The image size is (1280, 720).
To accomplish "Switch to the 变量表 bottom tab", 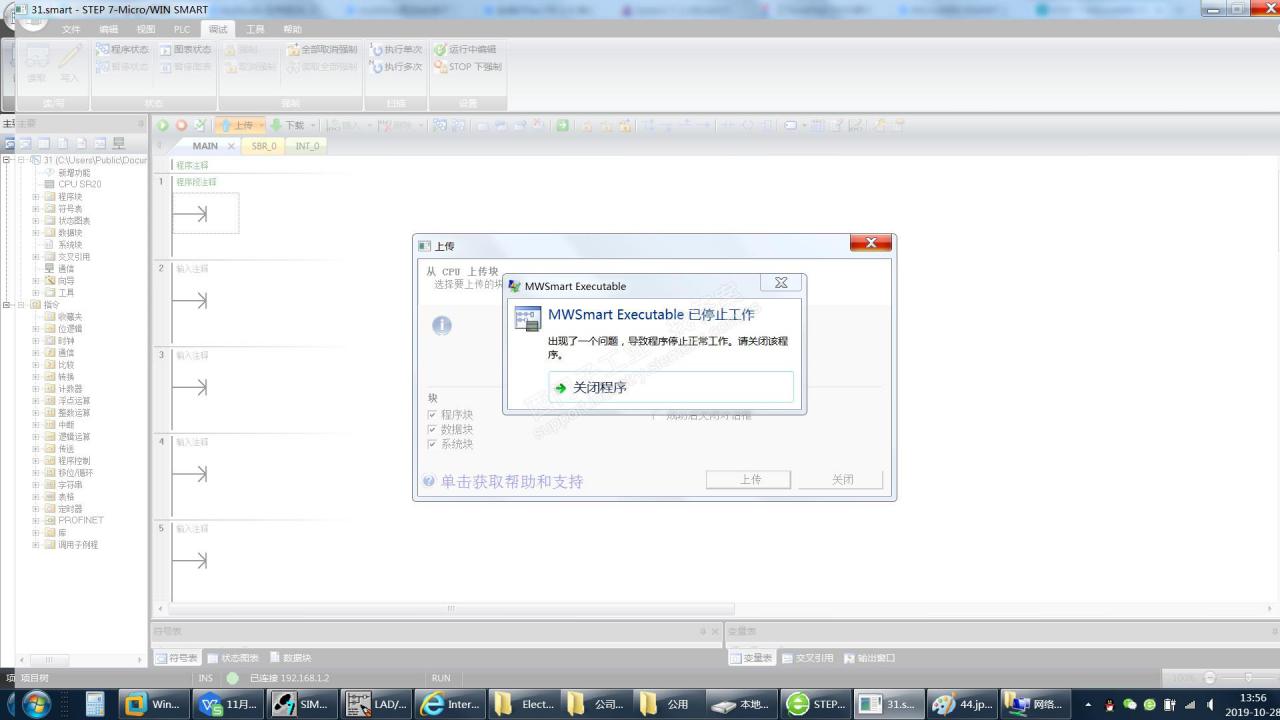I will click(x=751, y=658).
